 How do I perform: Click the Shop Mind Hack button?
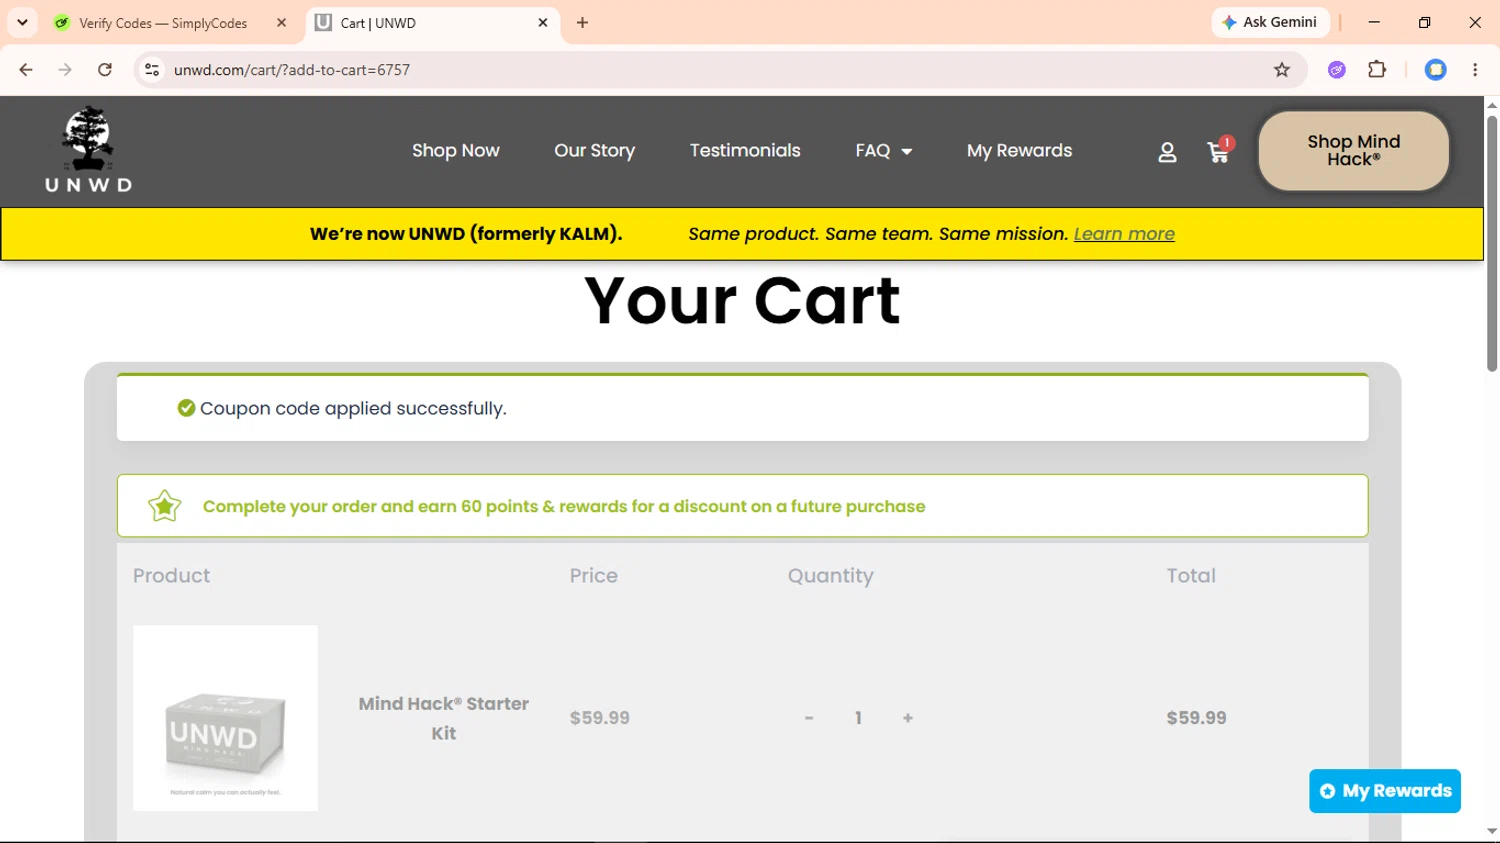point(1354,151)
